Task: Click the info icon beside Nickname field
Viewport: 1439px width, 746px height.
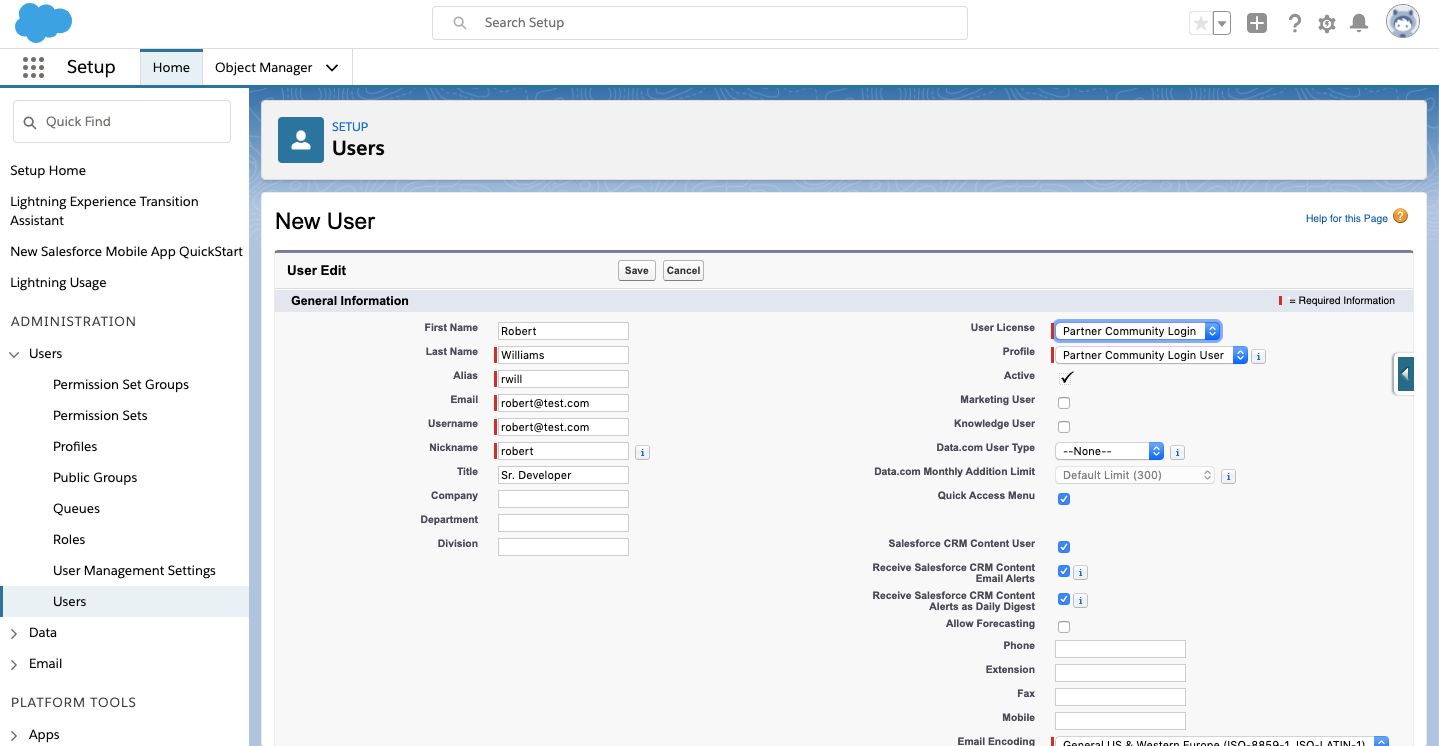Action: pos(642,452)
